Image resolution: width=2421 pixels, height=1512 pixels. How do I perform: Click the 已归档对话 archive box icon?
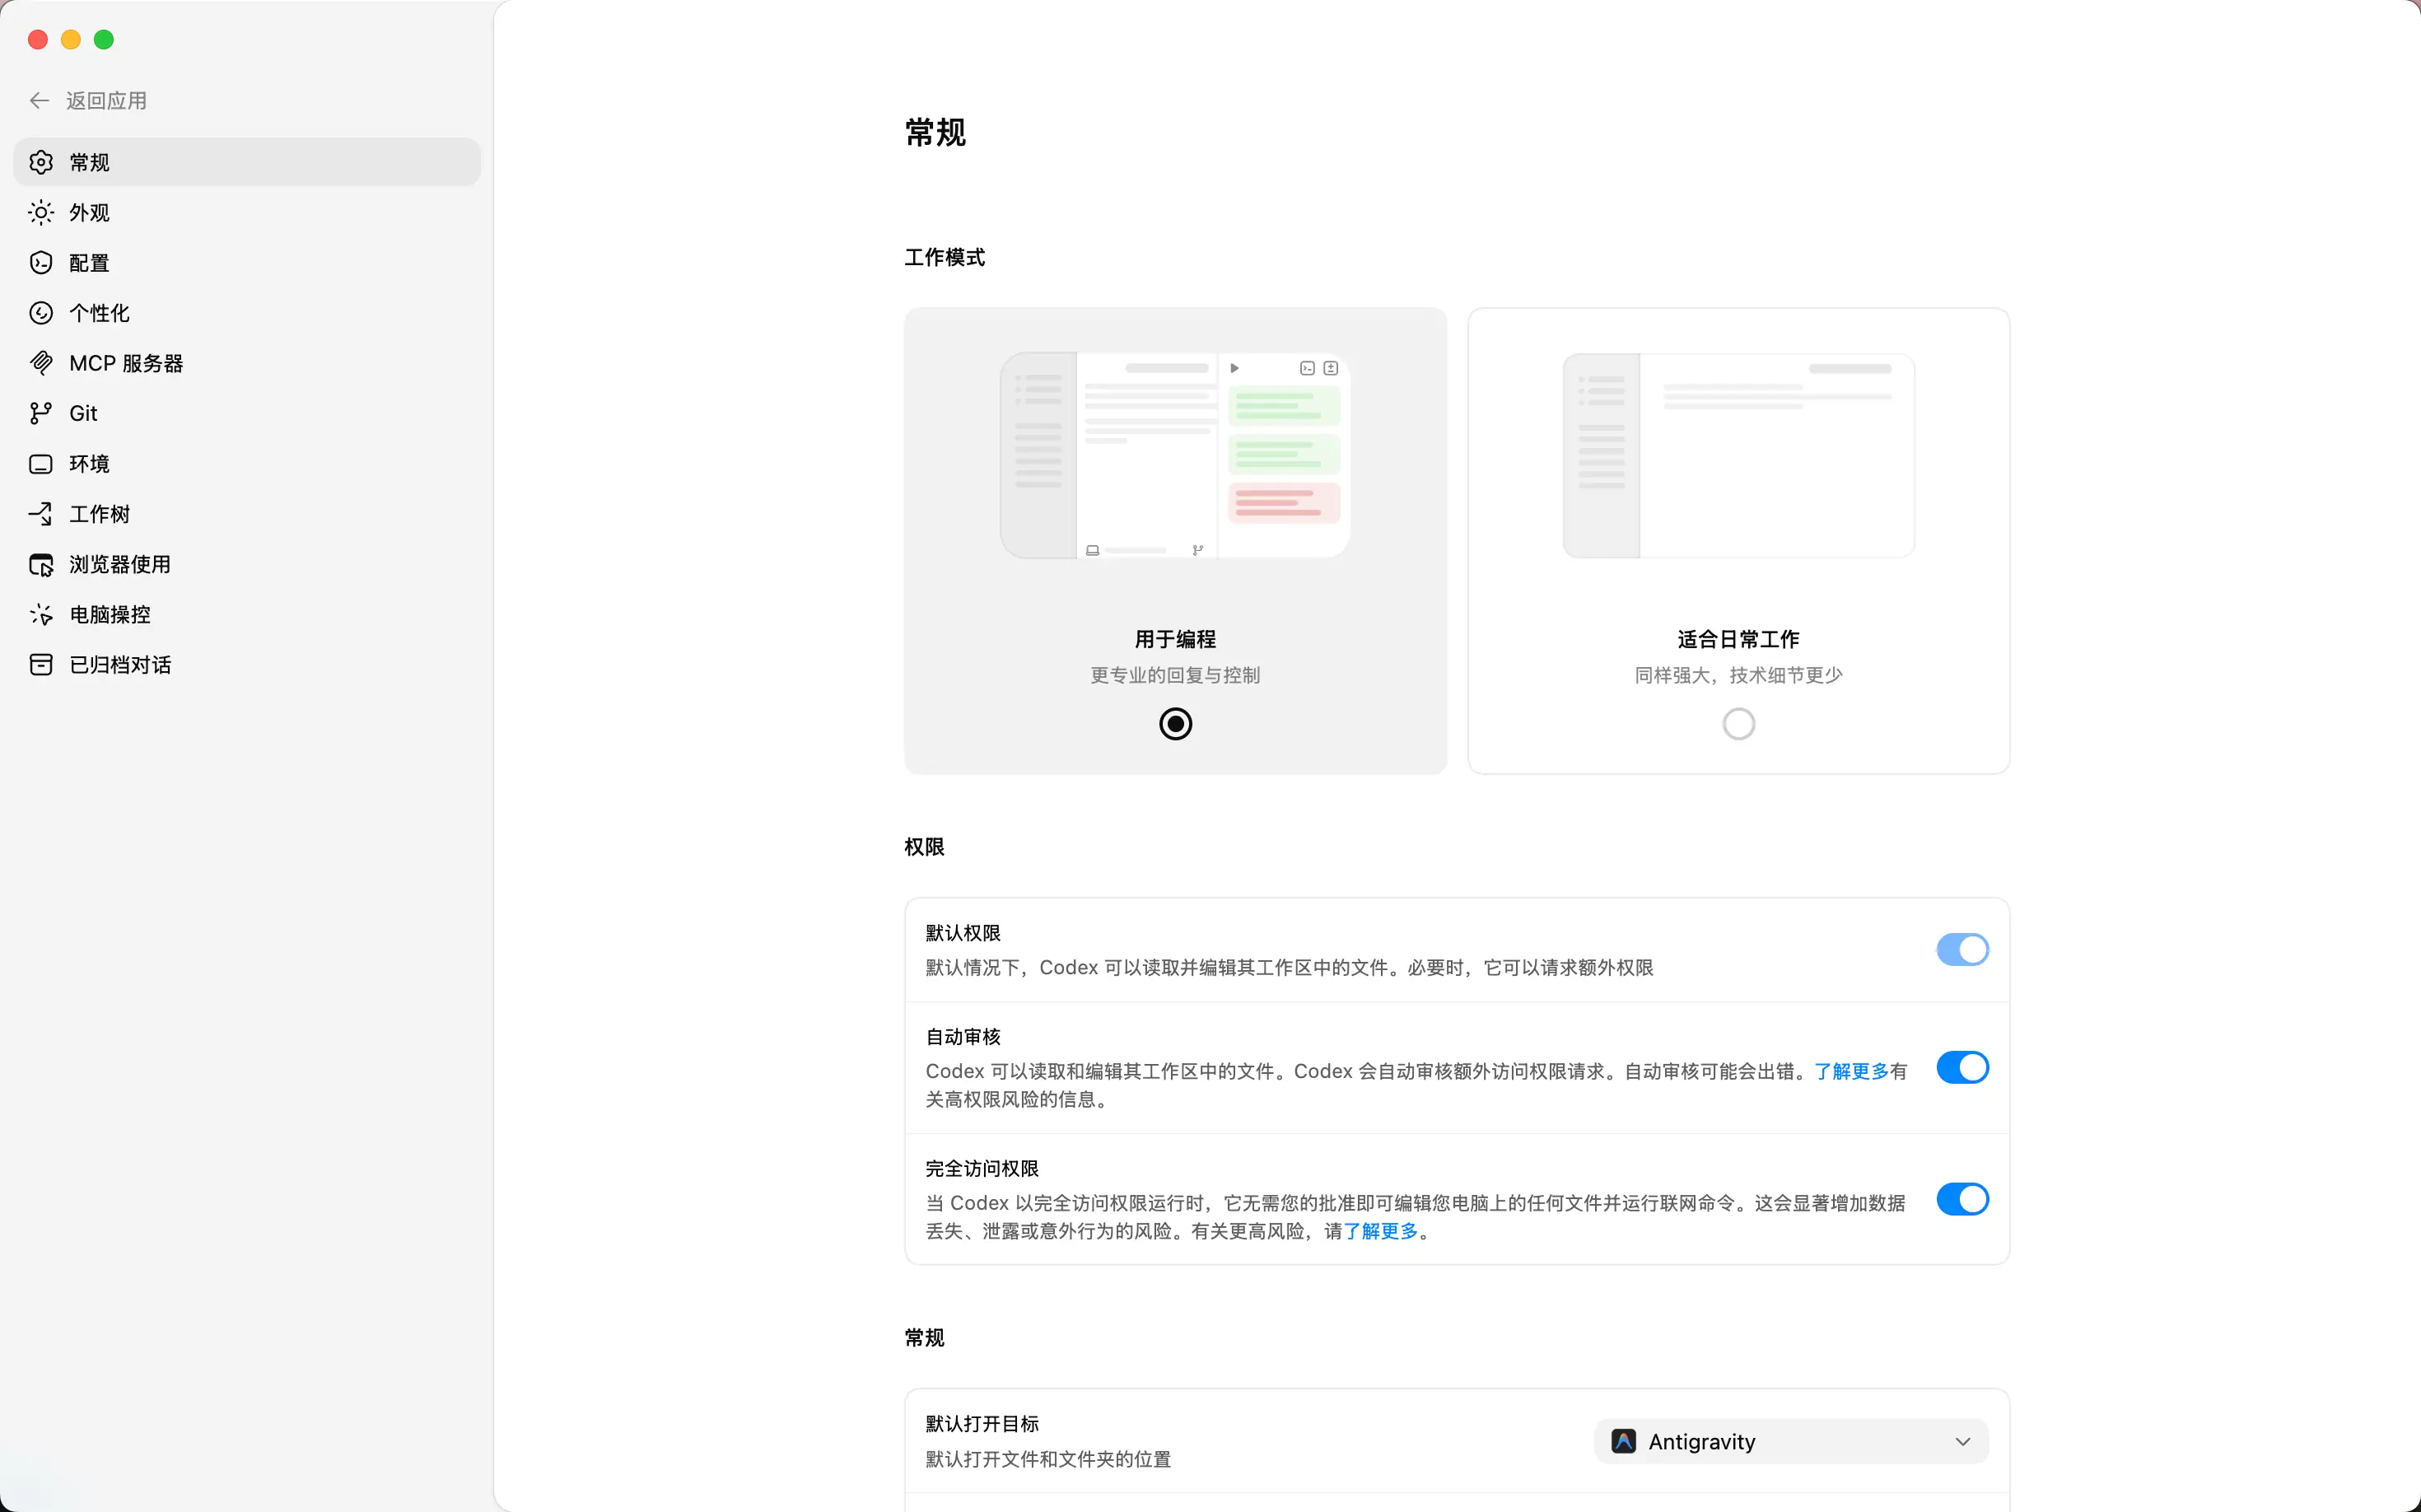41,665
